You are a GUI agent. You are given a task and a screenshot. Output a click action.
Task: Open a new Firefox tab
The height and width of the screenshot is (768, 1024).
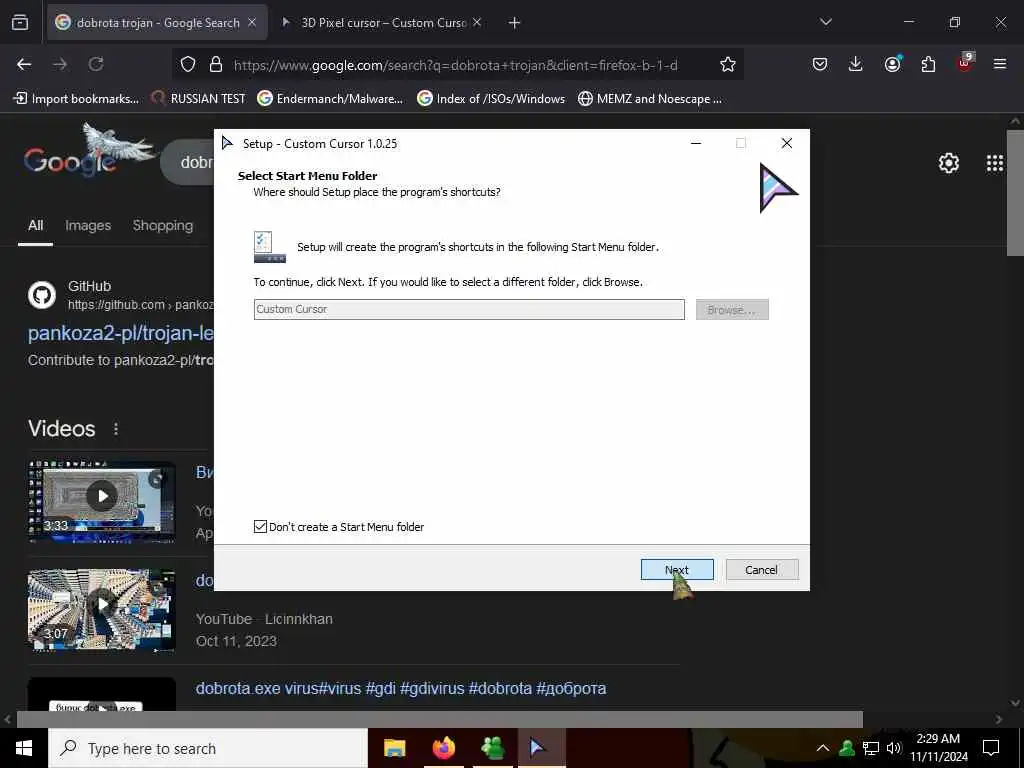point(514,23)
